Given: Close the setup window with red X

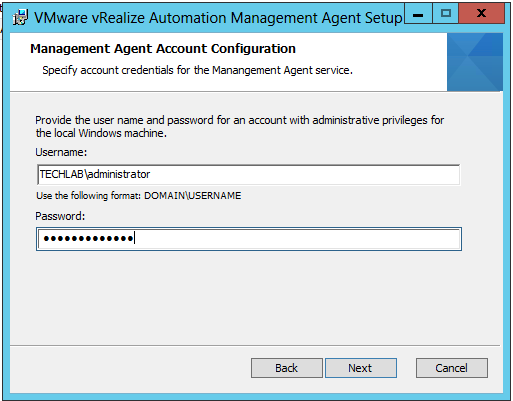Looking at the screenshot, I should point(481,14).
